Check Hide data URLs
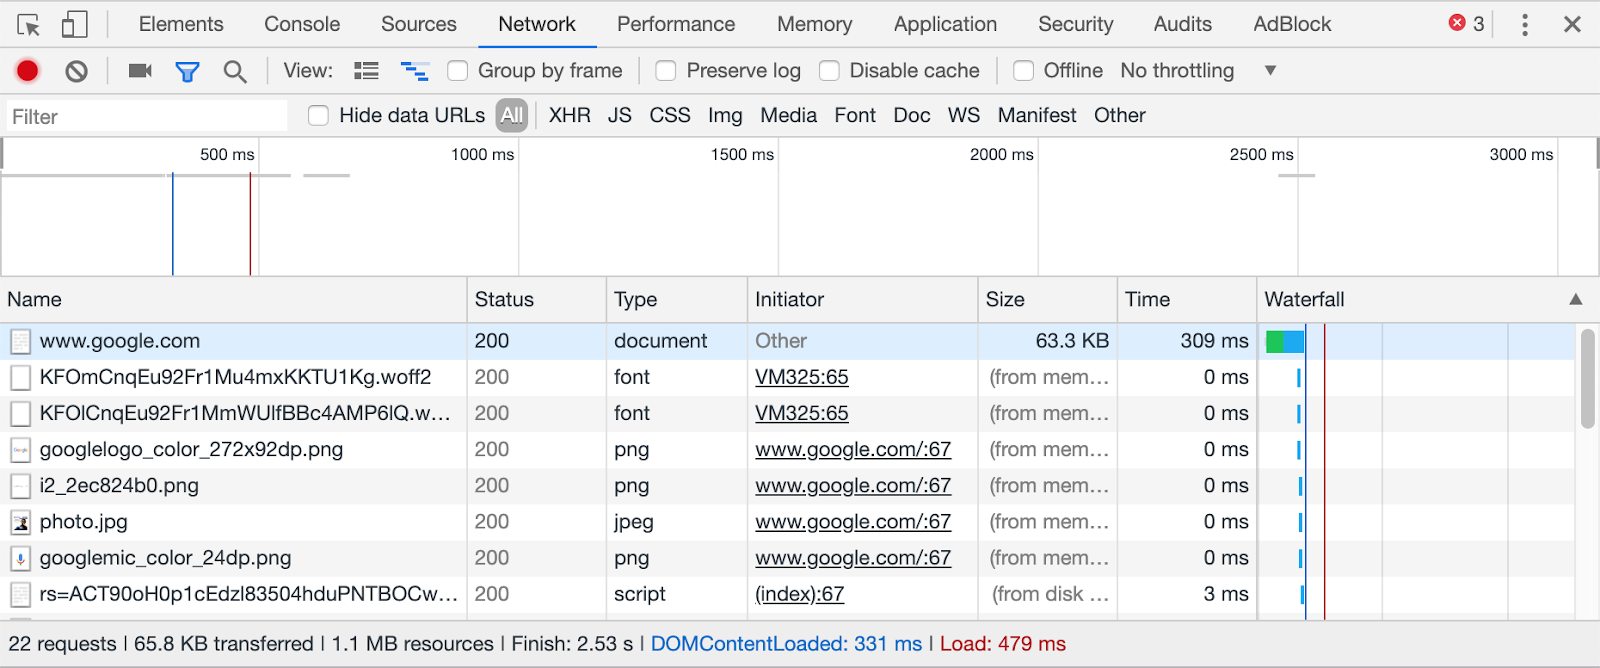This screenshot has height=668, width=1600. tap(318, 116)
